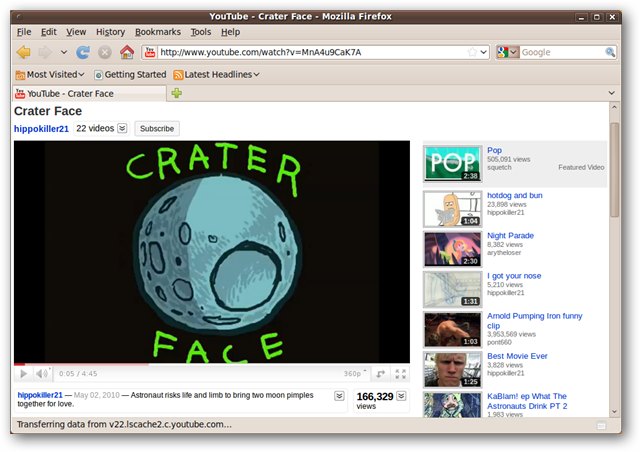Toggle the expand player size button
Image resolution: width=640 pixels, height=452 pixels.
coord(380,374)
